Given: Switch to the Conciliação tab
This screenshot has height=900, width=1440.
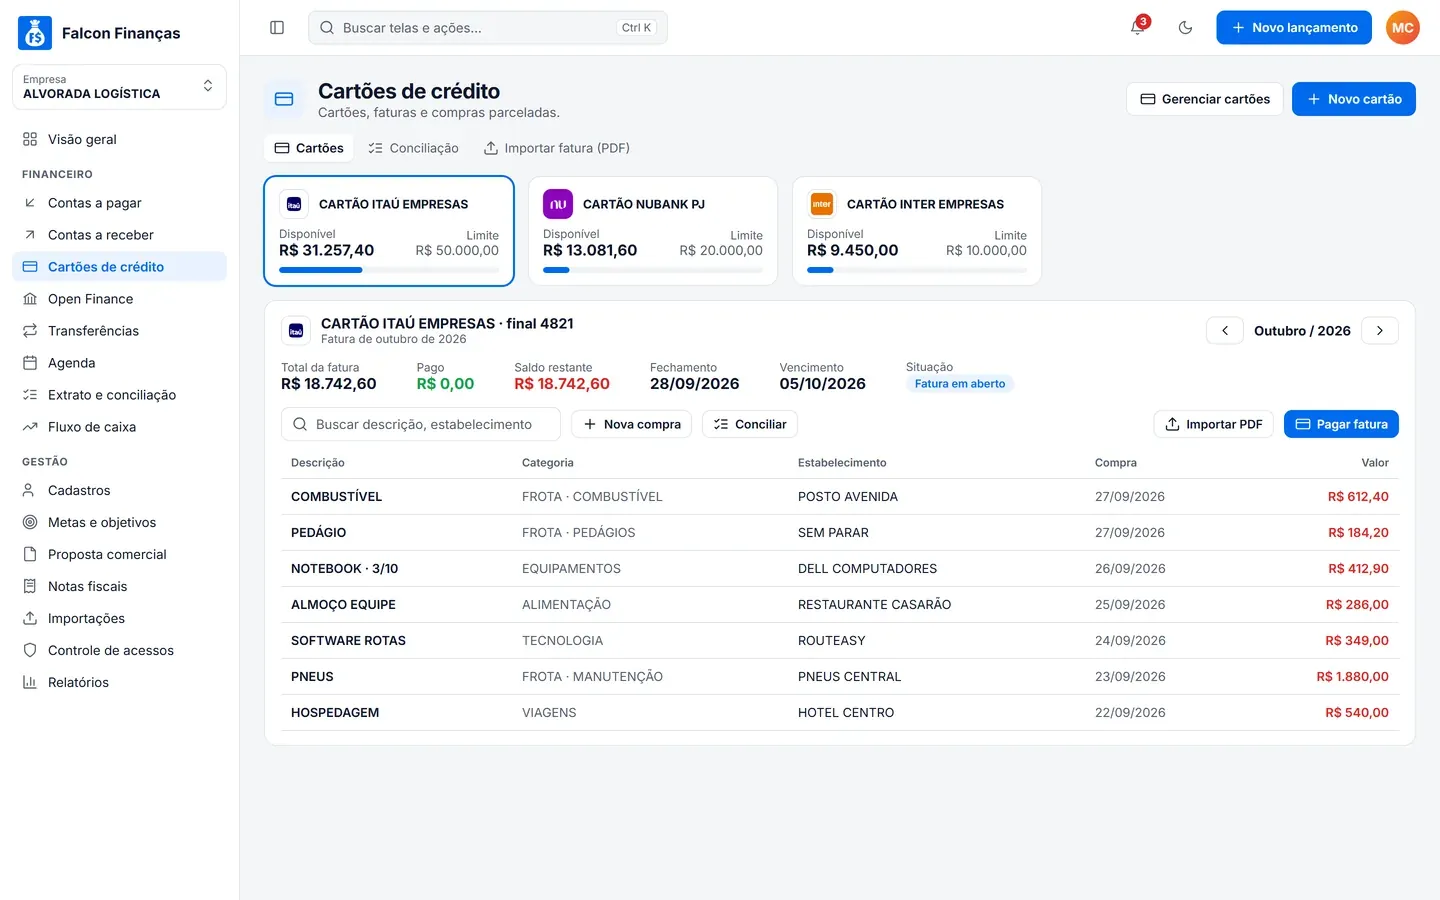Looking at the screenshot, I should 413,148.
